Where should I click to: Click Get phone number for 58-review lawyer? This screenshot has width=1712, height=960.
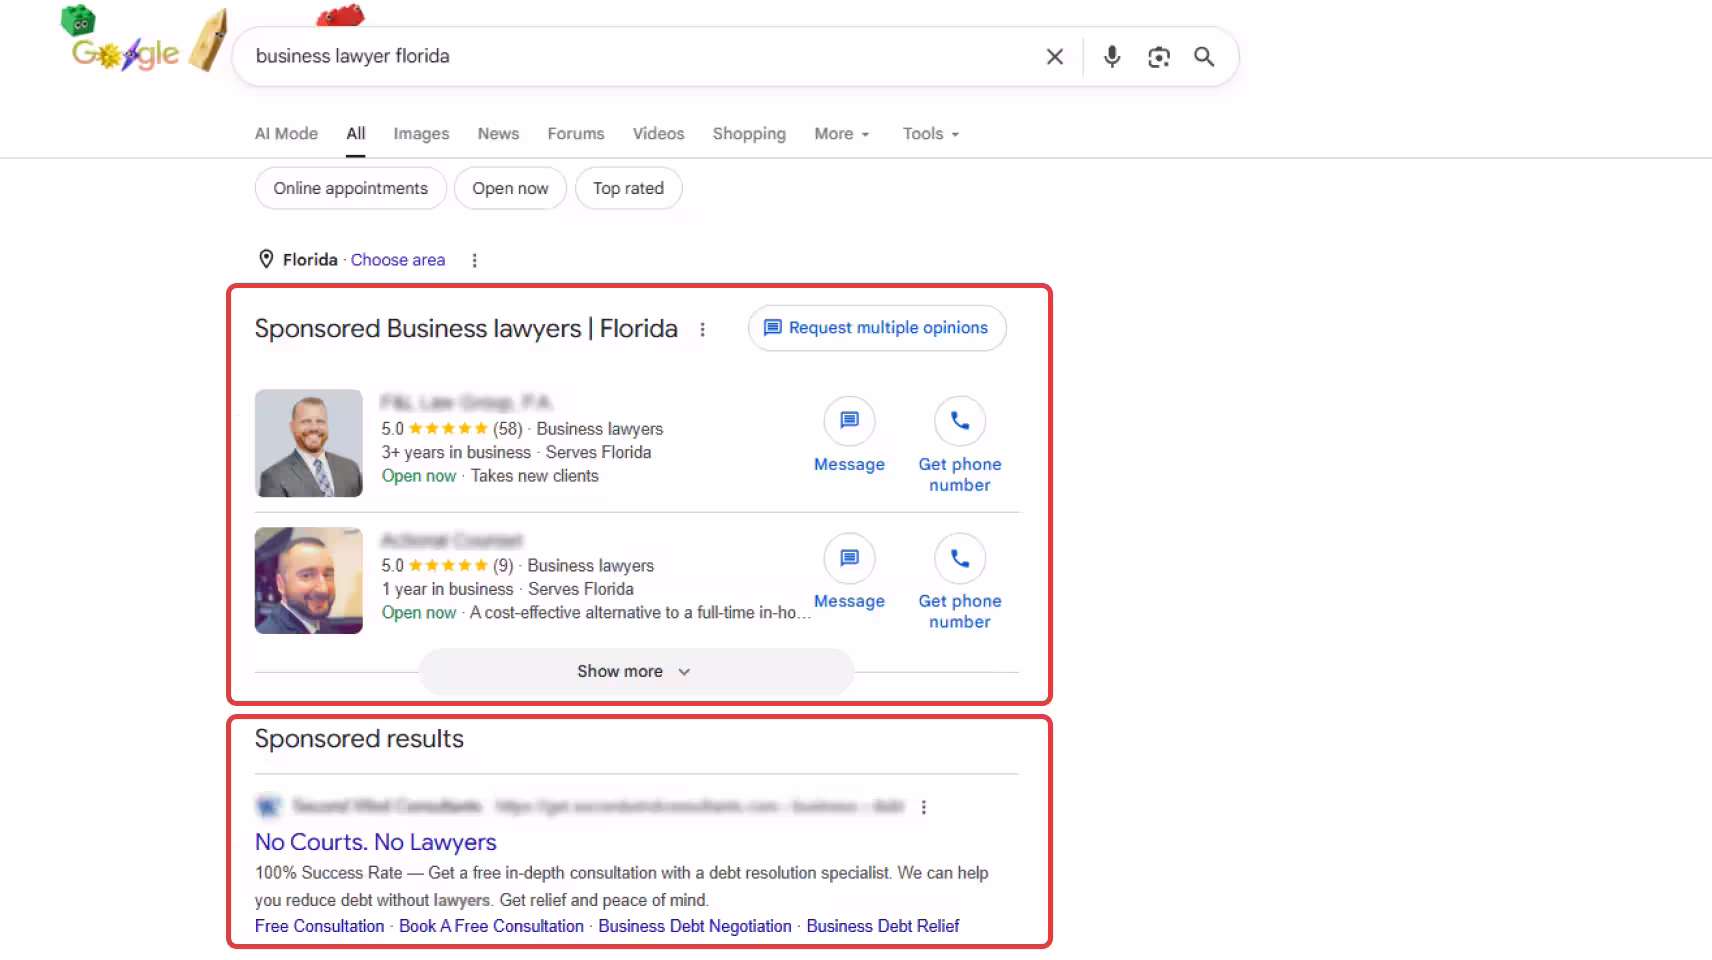click(x=960, y=475)
